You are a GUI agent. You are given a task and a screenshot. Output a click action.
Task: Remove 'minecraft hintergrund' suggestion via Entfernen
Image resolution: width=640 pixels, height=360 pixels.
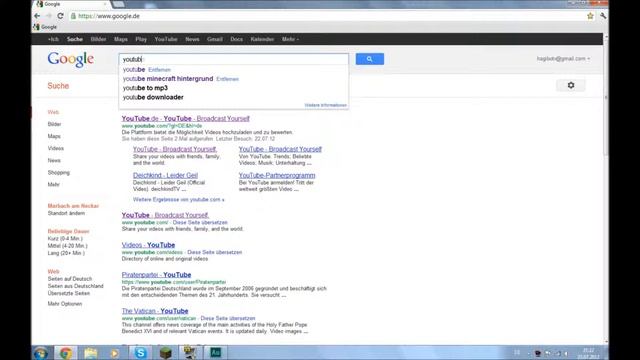227,79
